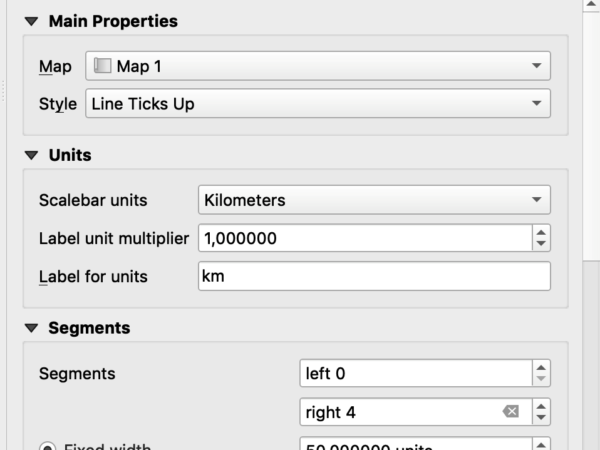Viewport: 600px width, 450px height.
Task: Click the left 0 segments field
Action: pyautogui.click(x=416, y=373)
